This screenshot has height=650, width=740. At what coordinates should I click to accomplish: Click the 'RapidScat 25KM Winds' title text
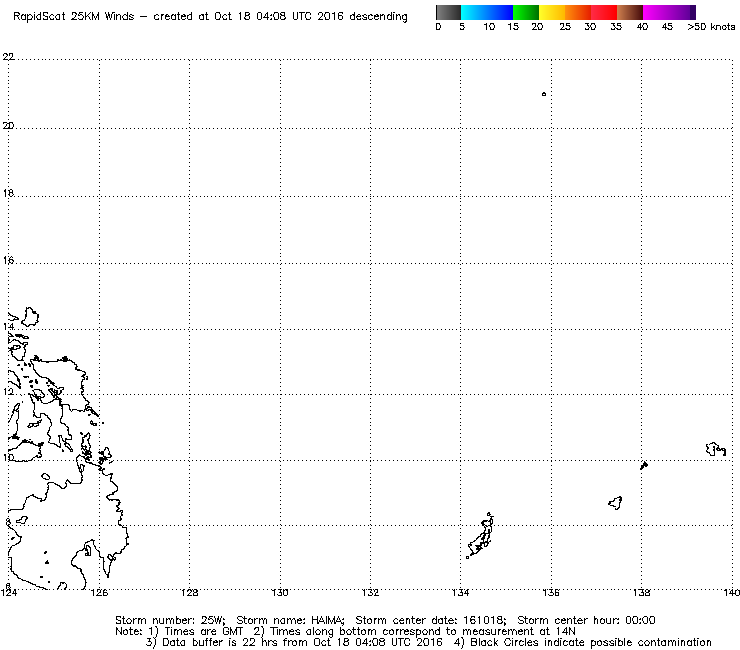click(x=74, y=17)
